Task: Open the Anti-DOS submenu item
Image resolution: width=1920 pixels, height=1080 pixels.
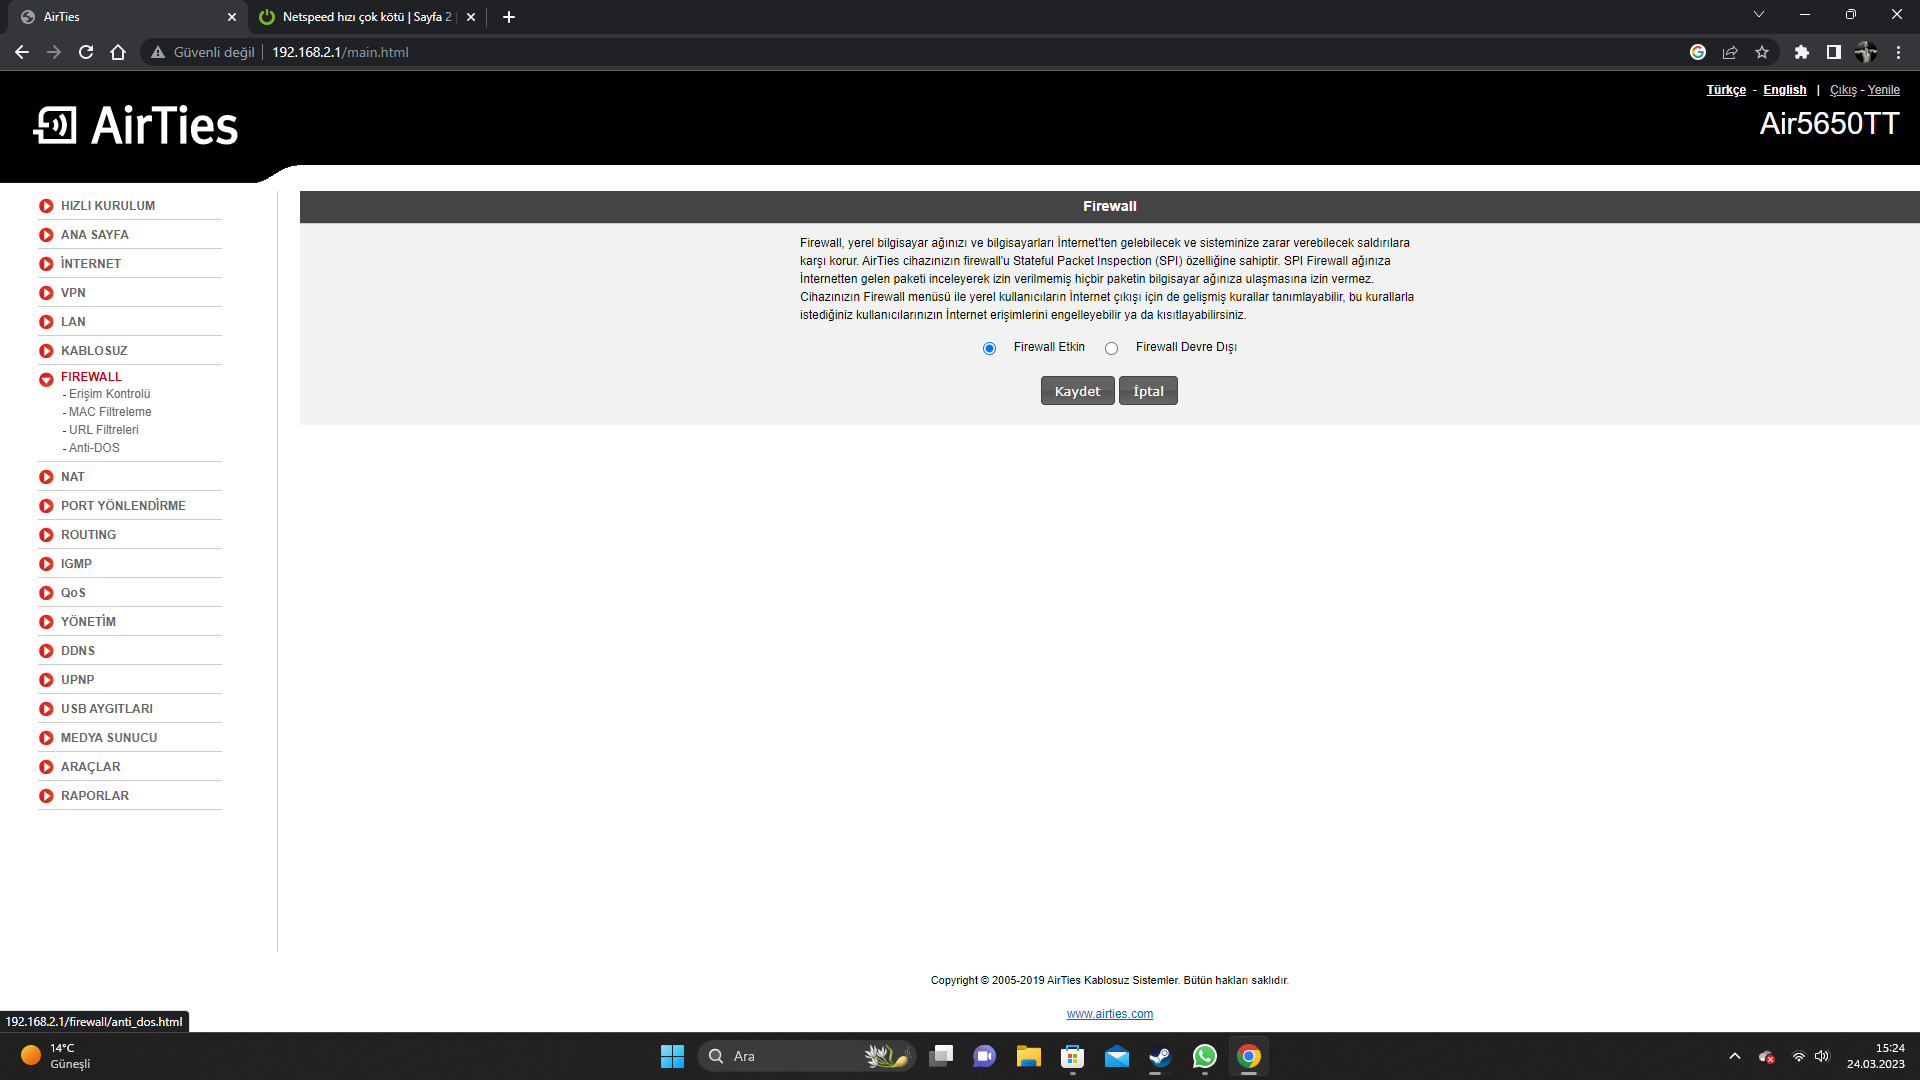Action: [x=94, y=448]
